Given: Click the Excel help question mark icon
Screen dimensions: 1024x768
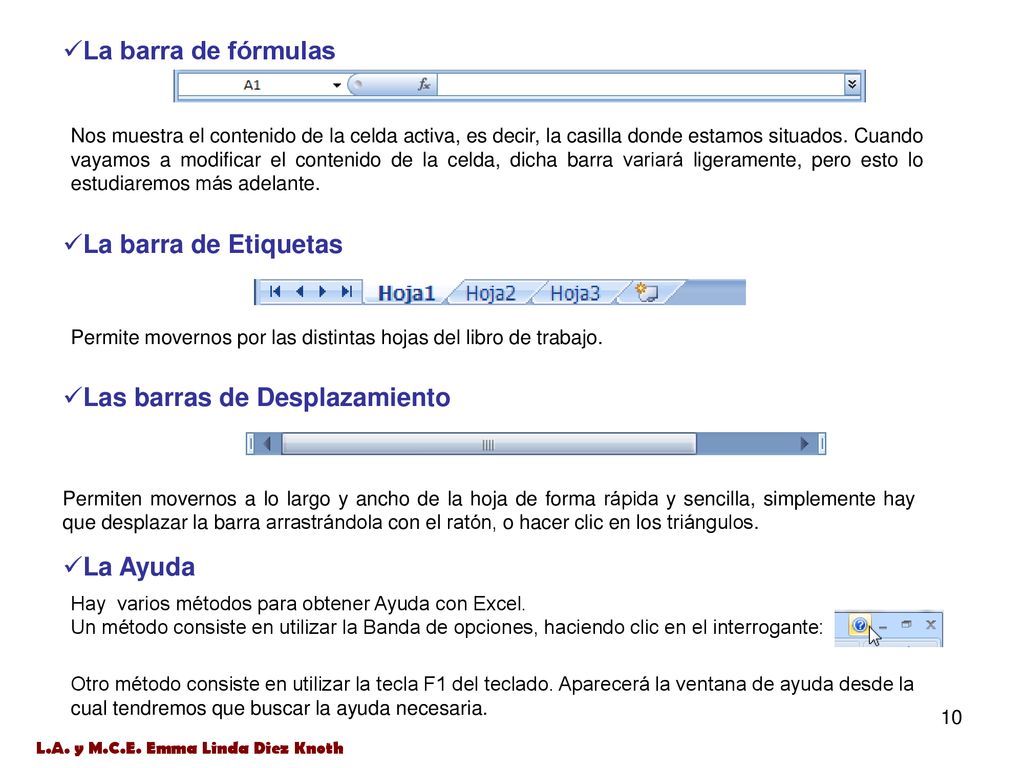Looking at the screenshot, I should click(859, 626).
